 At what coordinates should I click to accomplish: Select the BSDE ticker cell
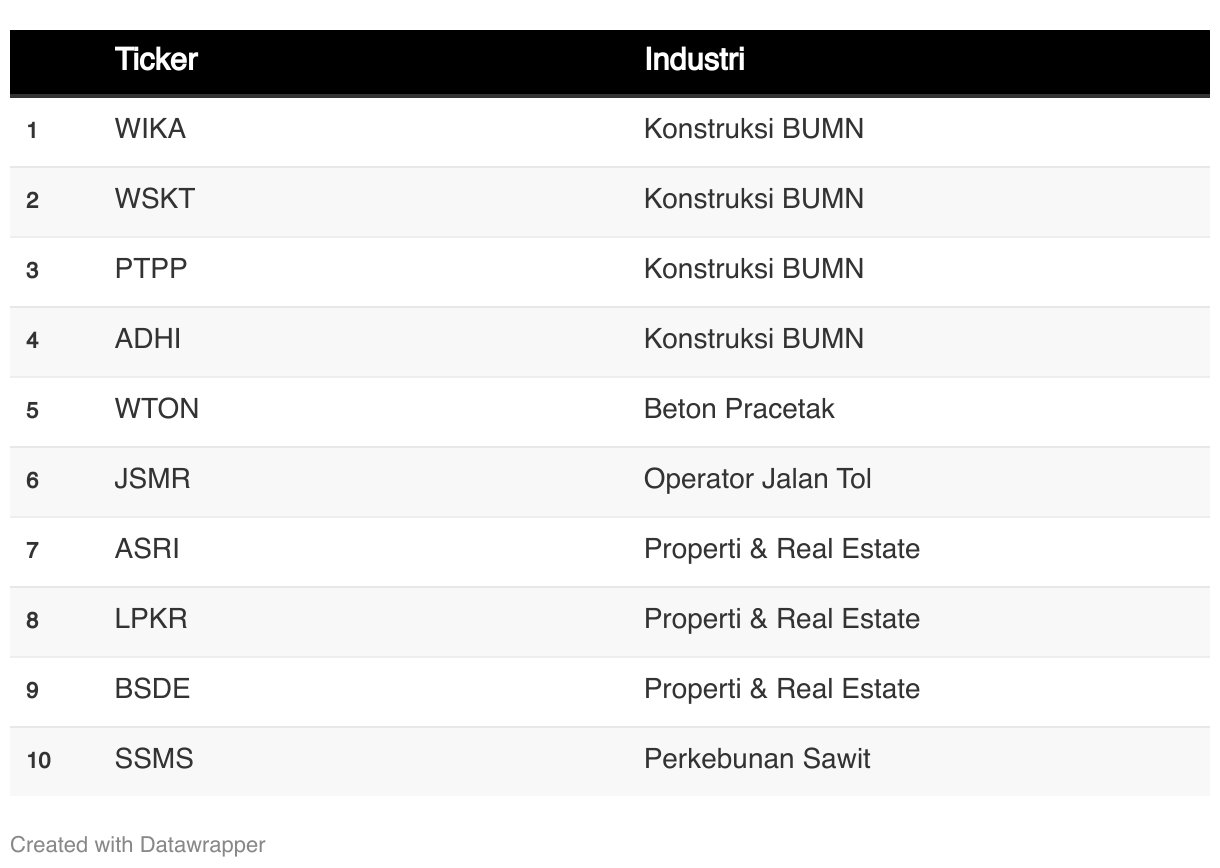click(152, 689)
